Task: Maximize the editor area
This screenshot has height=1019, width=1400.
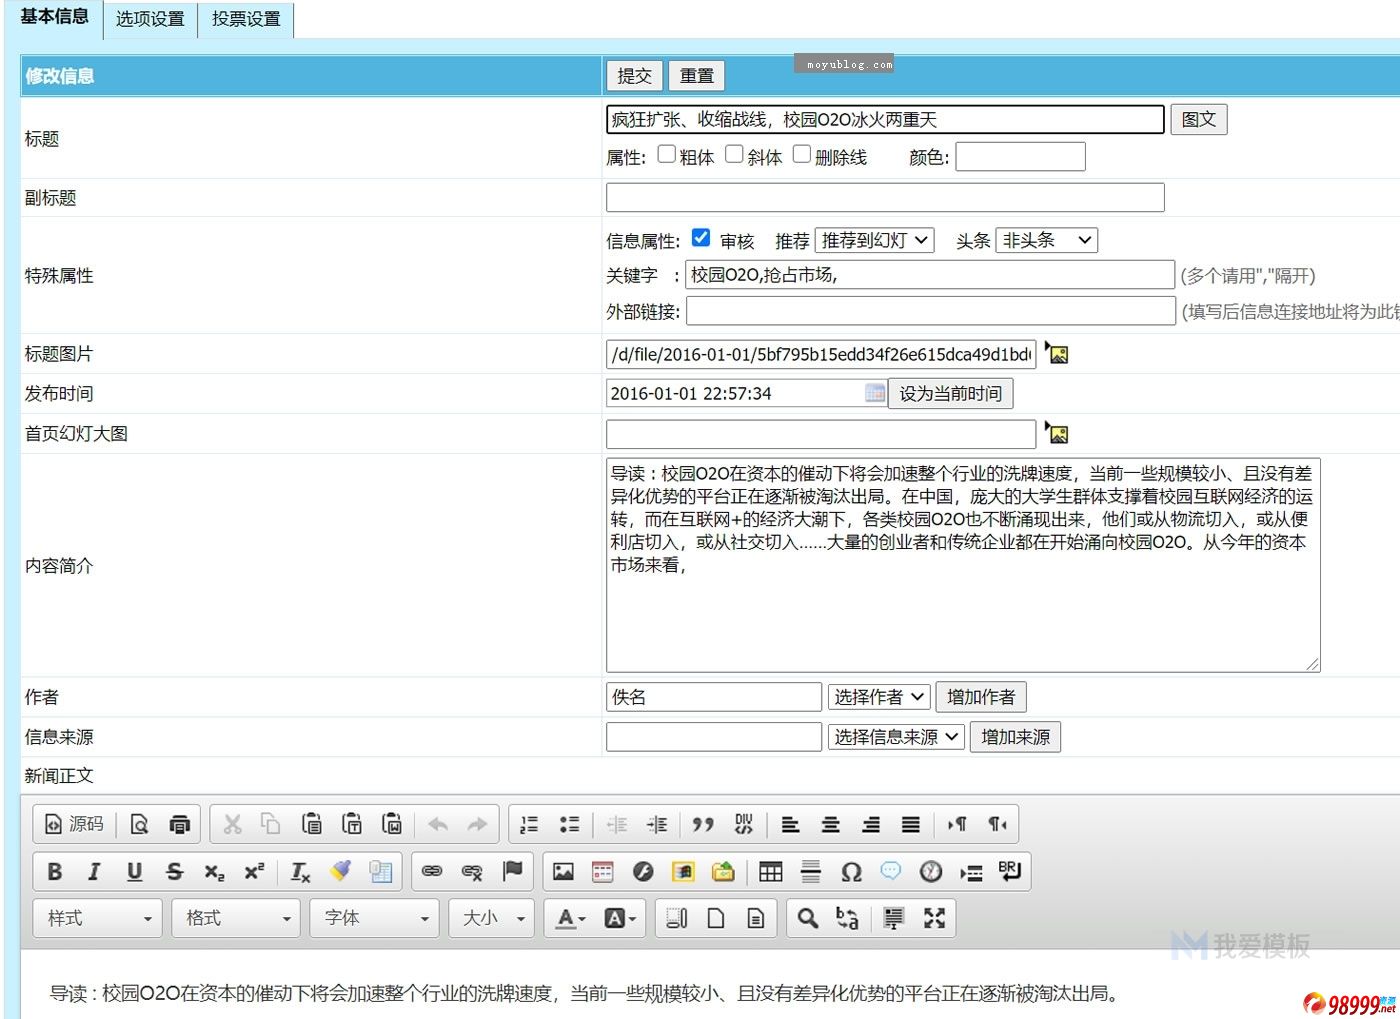Action: [934, 918]
